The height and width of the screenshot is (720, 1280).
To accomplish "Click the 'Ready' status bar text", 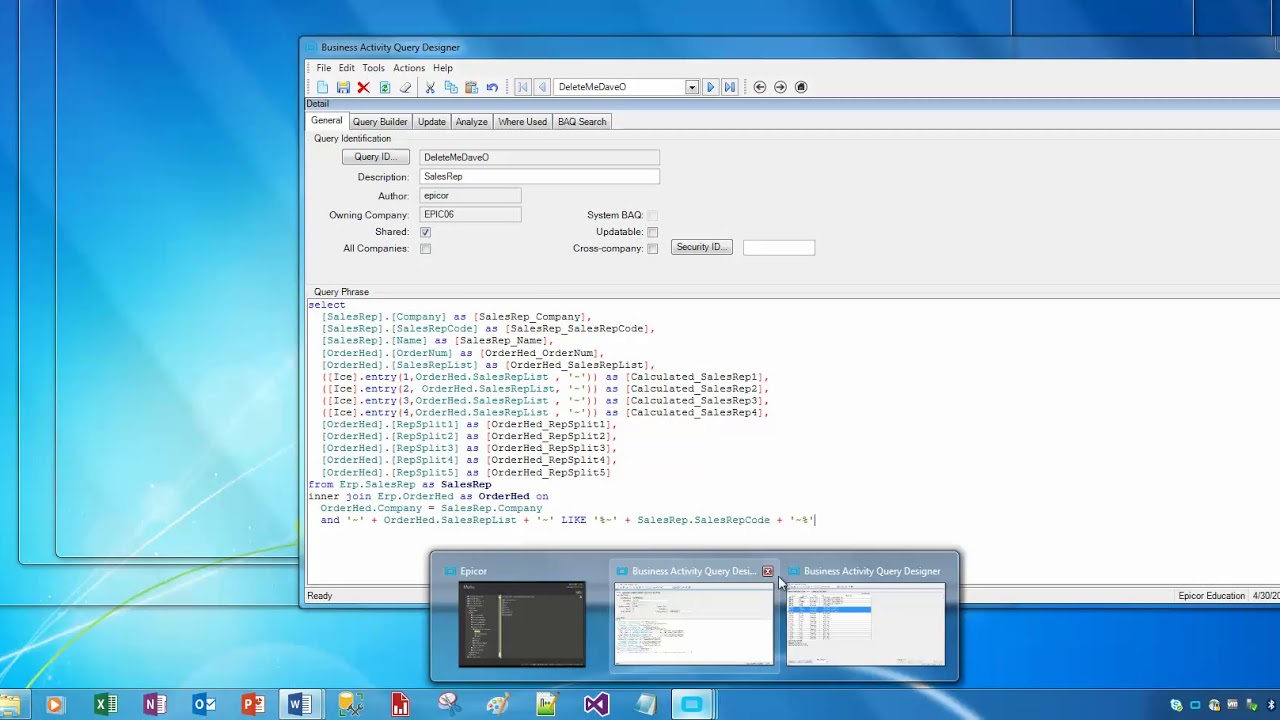I will point(320,596).
